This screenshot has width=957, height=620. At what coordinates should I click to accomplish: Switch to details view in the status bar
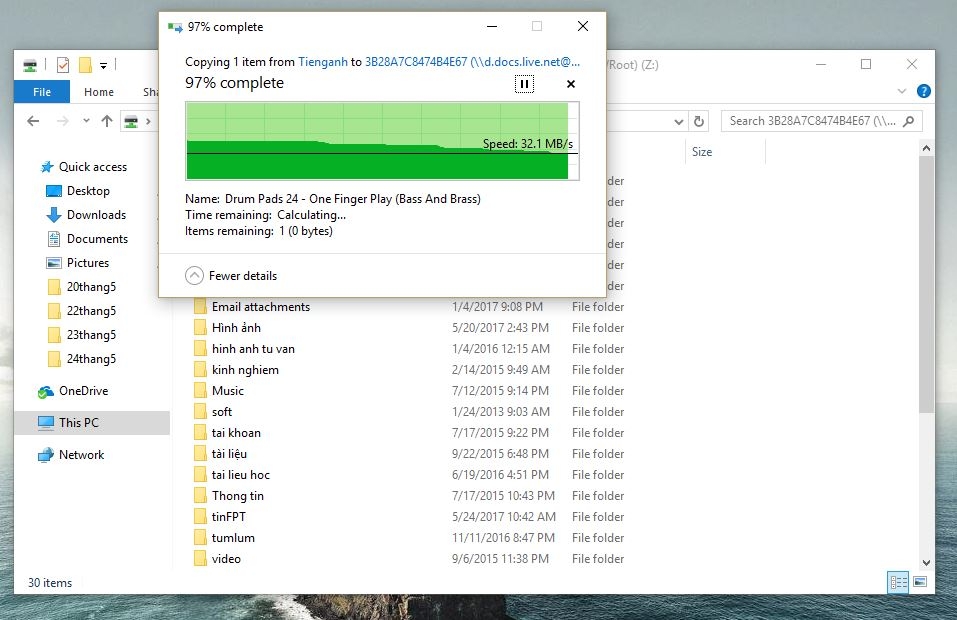898,582
